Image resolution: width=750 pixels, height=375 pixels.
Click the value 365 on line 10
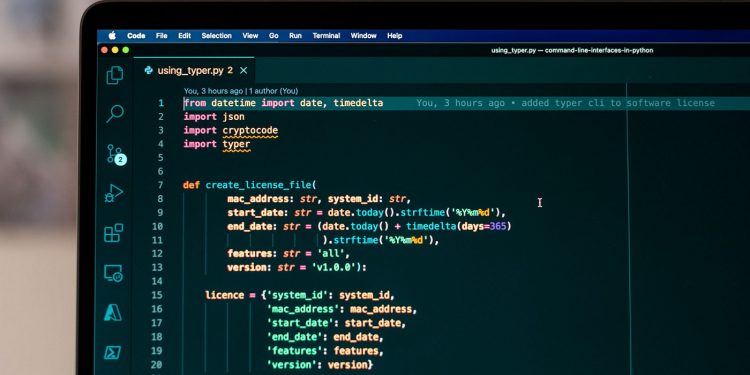coord(498,226)
